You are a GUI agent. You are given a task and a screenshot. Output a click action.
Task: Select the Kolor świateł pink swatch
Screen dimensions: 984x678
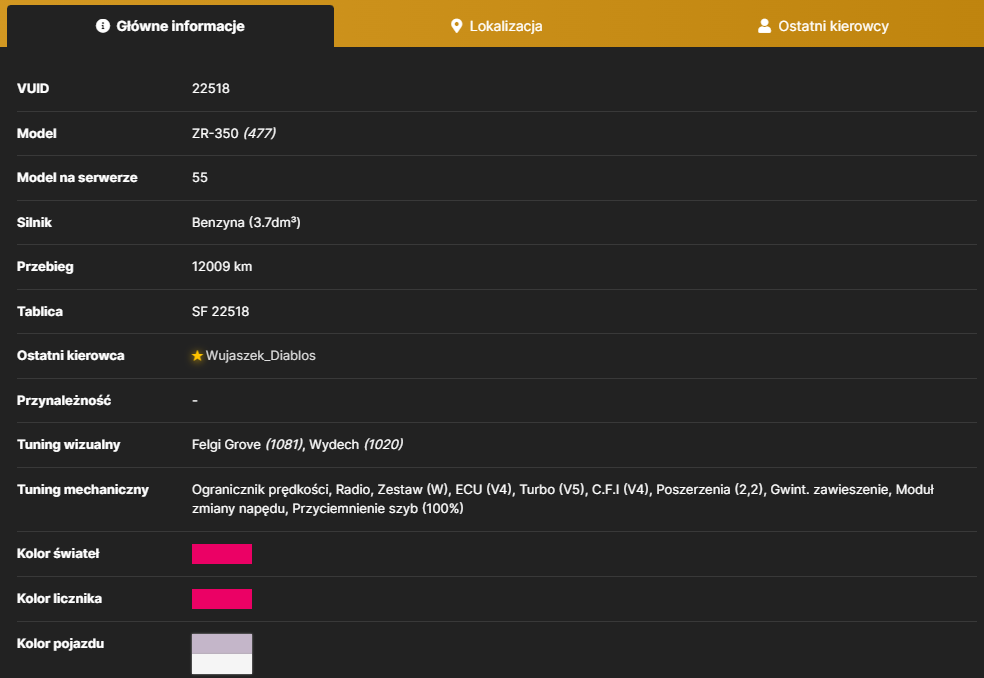222,554
